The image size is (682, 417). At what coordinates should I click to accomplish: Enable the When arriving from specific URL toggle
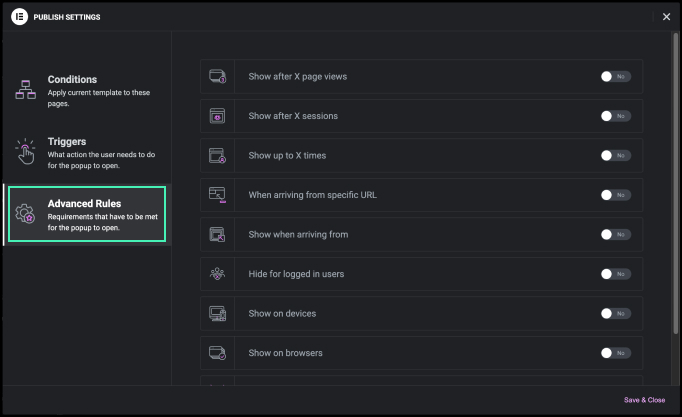(x=615, y=195)
